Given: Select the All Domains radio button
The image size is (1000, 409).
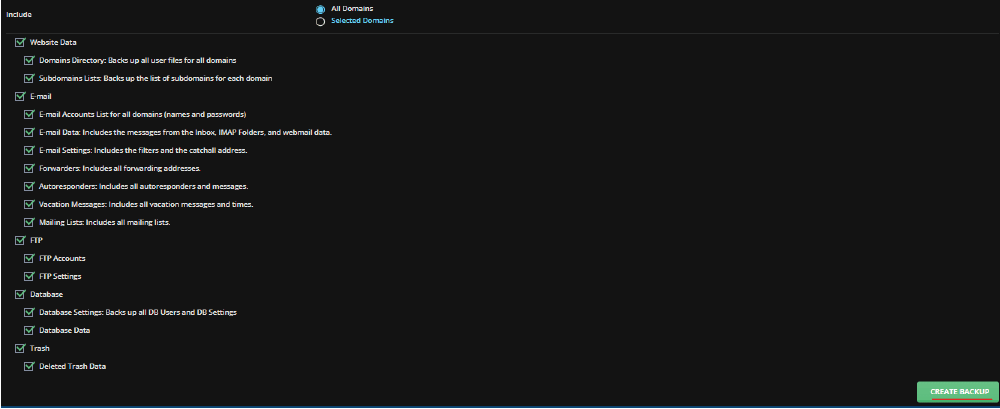Looking at the screenshot, I should (320, 10).
